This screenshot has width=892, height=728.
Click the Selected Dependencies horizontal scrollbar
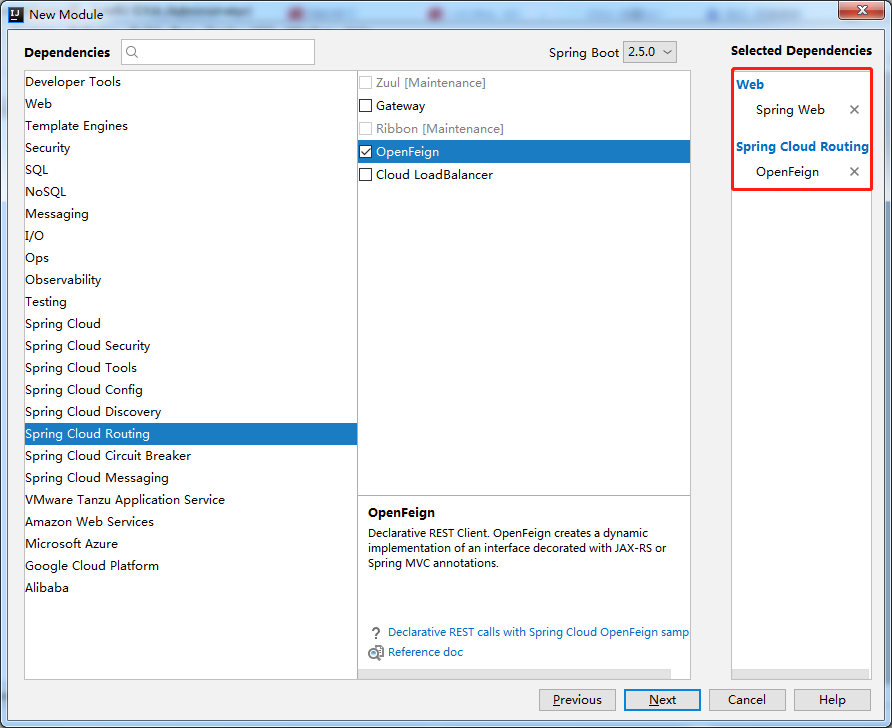800,674
